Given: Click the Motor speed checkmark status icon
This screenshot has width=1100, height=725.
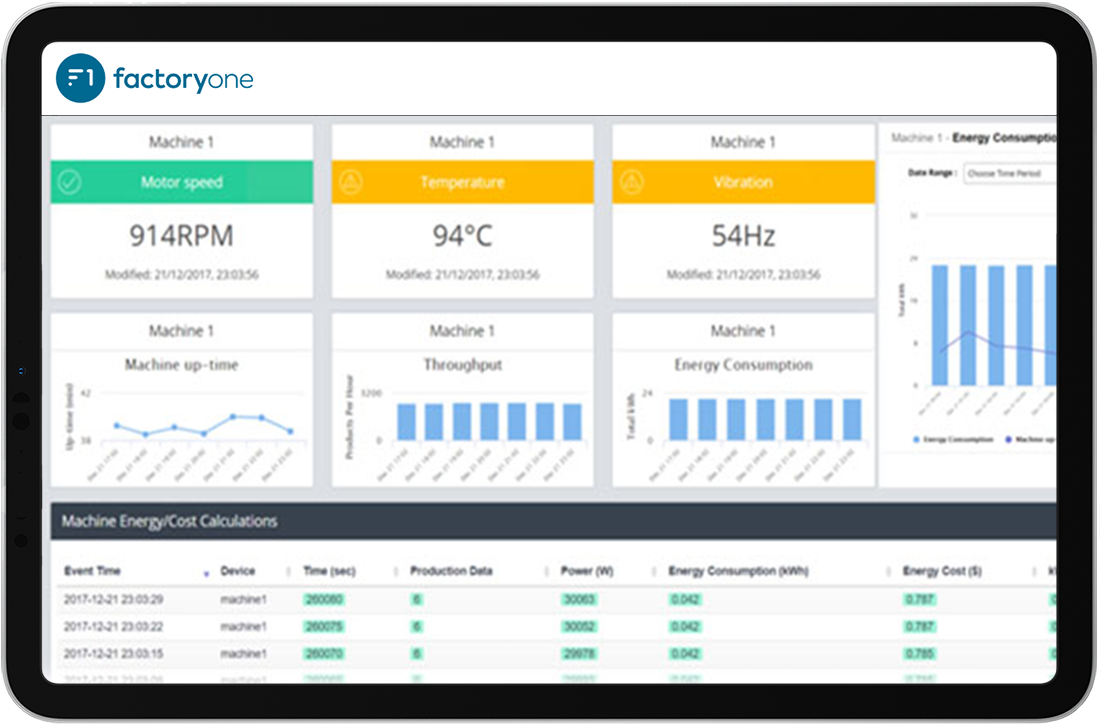Looking at the screenshot, I should [x=69, y=182].
